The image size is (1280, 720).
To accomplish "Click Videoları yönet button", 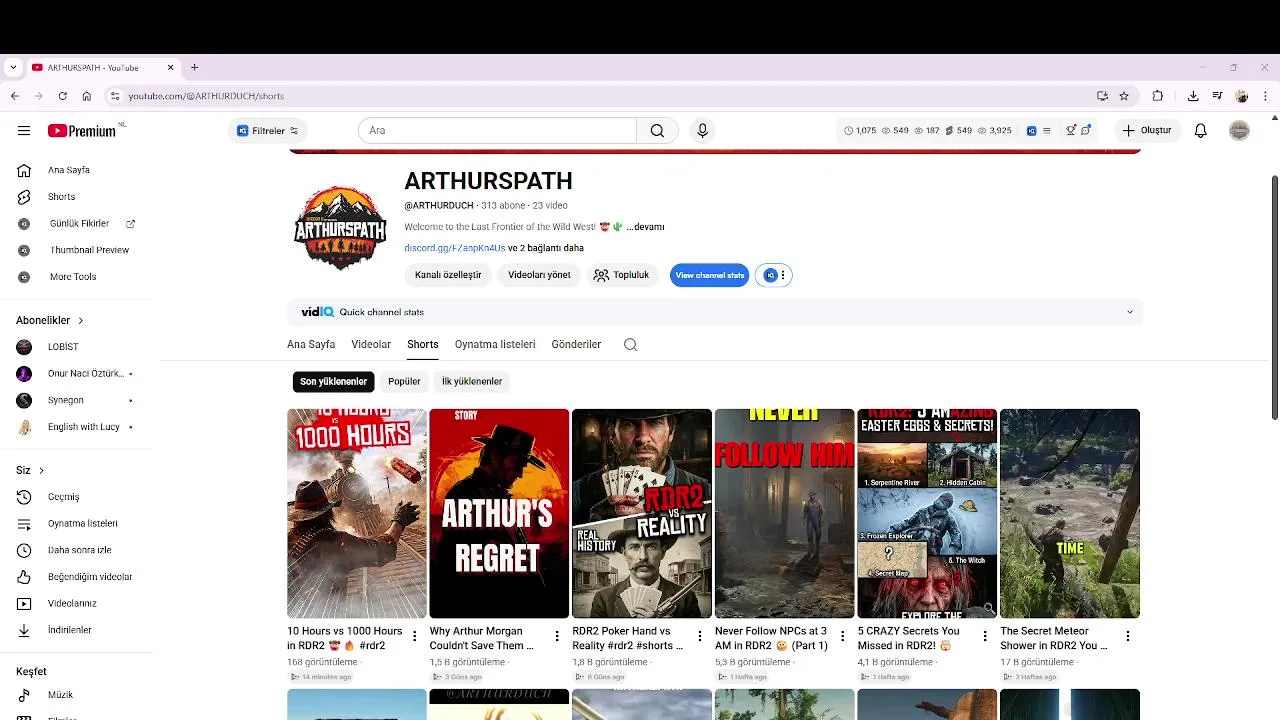I will 539,275.
